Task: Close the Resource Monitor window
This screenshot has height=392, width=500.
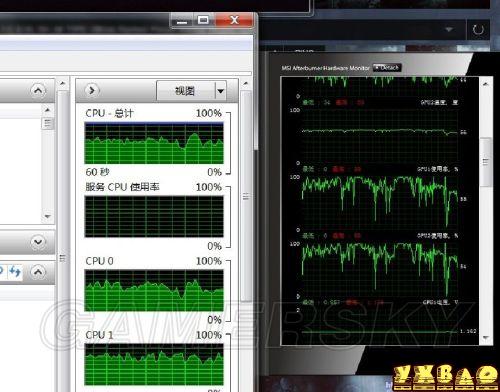Action: (x=234, y=20)
